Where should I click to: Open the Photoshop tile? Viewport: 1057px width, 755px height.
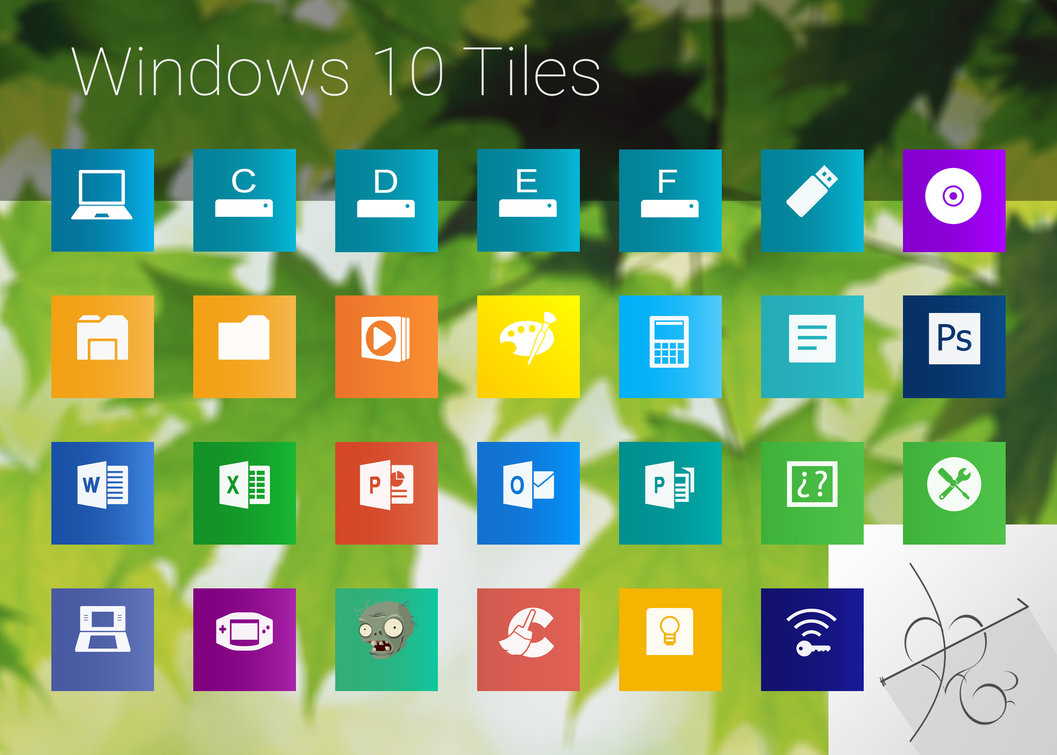[x=953, y=346]
